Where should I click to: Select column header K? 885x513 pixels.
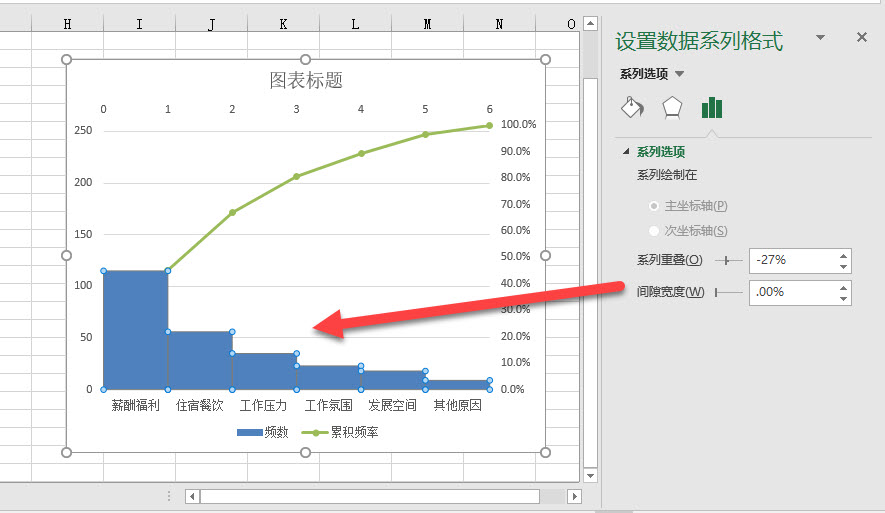click(x=283, y=24)
